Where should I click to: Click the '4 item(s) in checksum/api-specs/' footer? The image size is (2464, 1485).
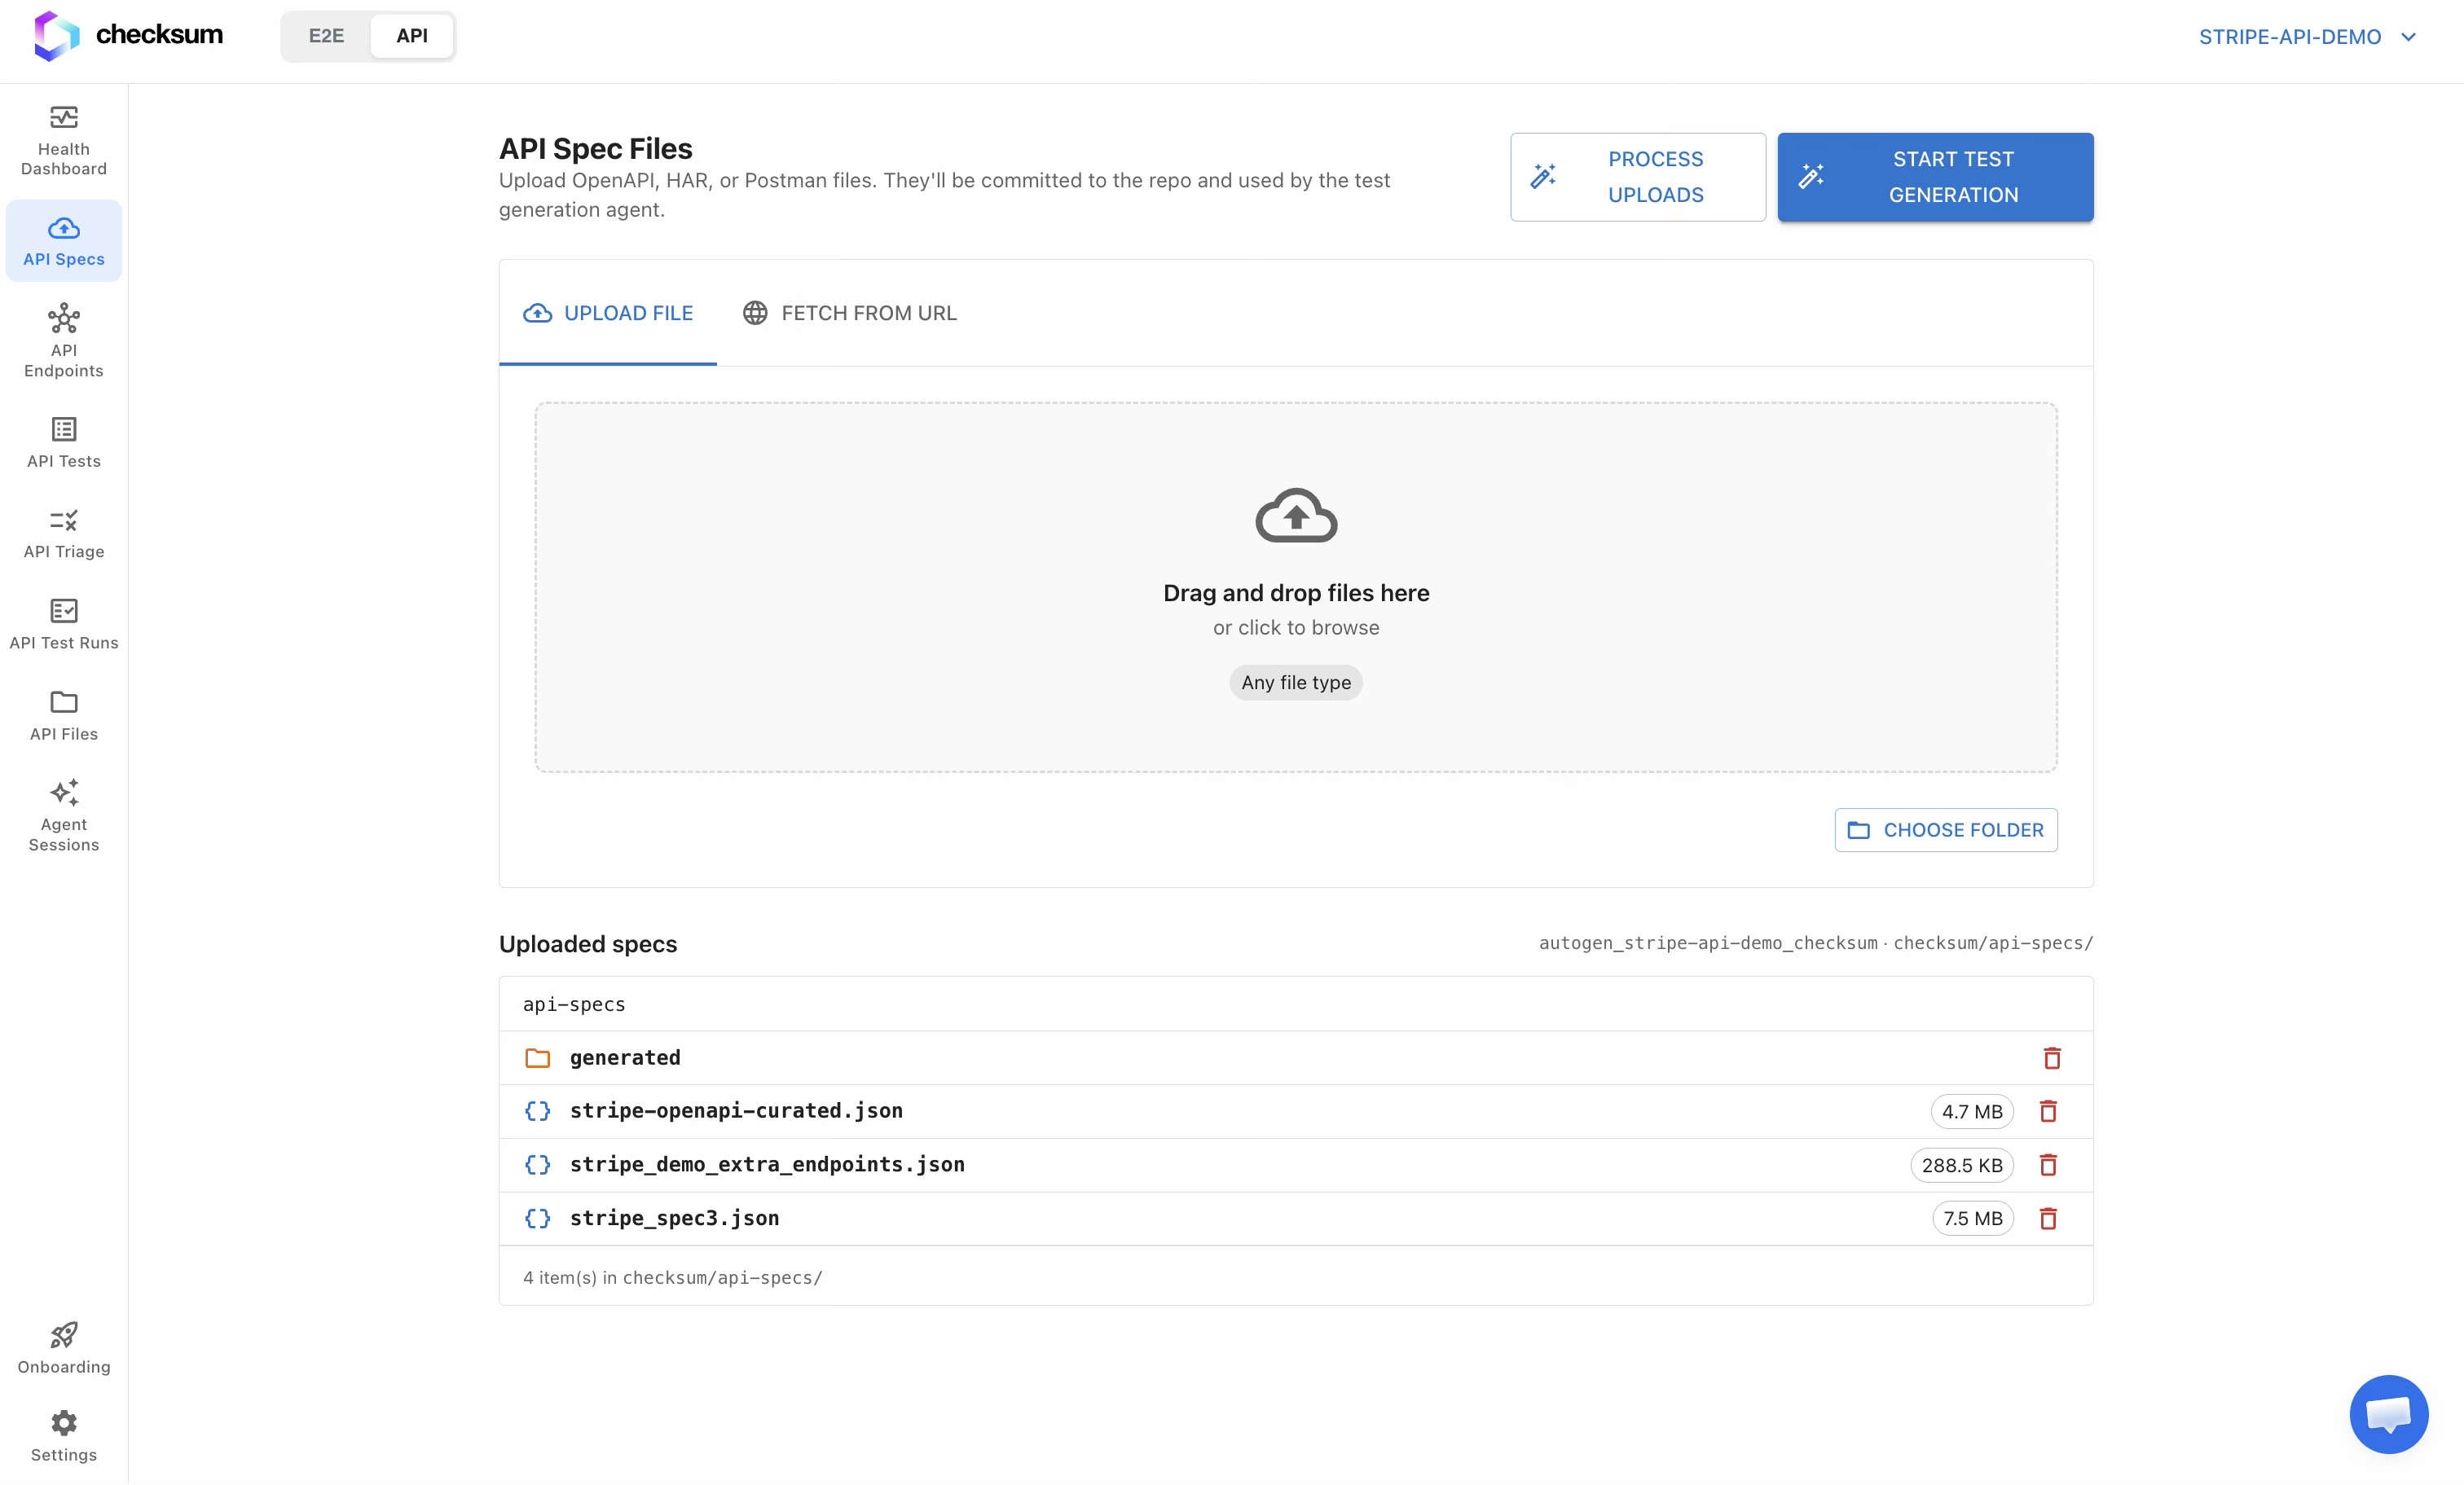(672, 1277)
